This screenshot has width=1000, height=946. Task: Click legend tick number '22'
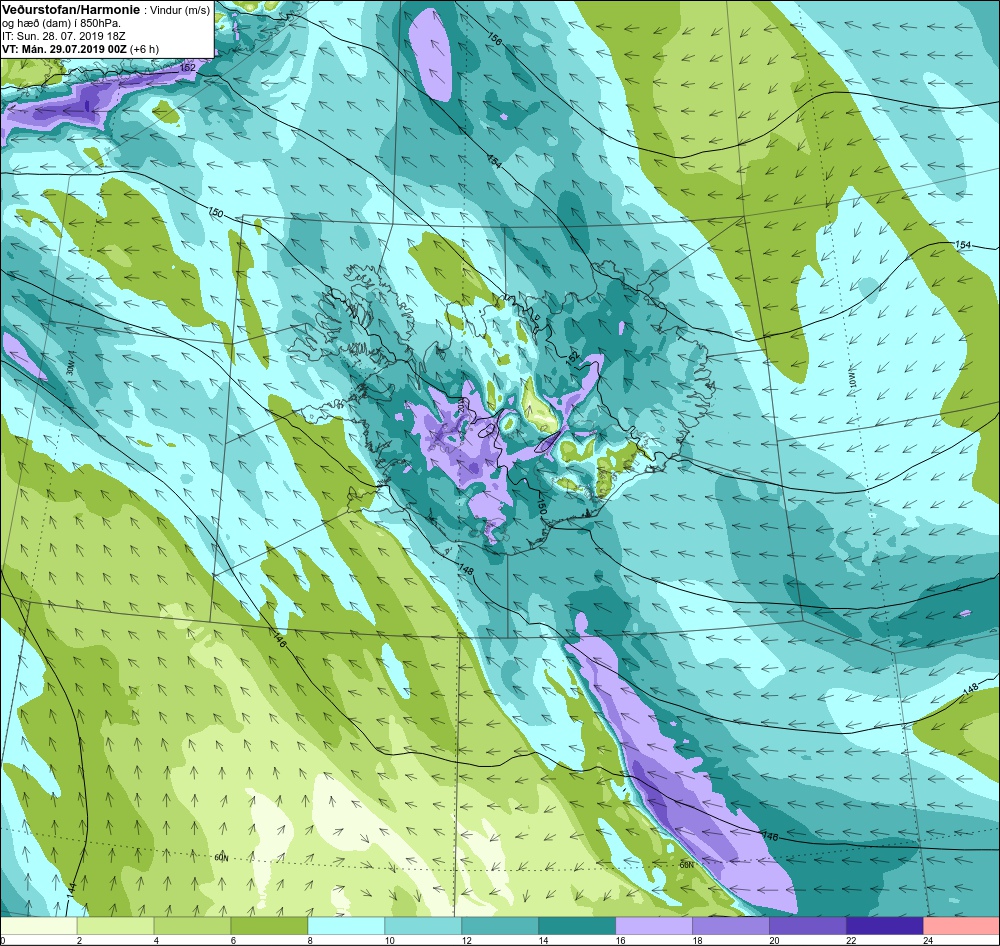pyautogui.click(x=851, y=940)
